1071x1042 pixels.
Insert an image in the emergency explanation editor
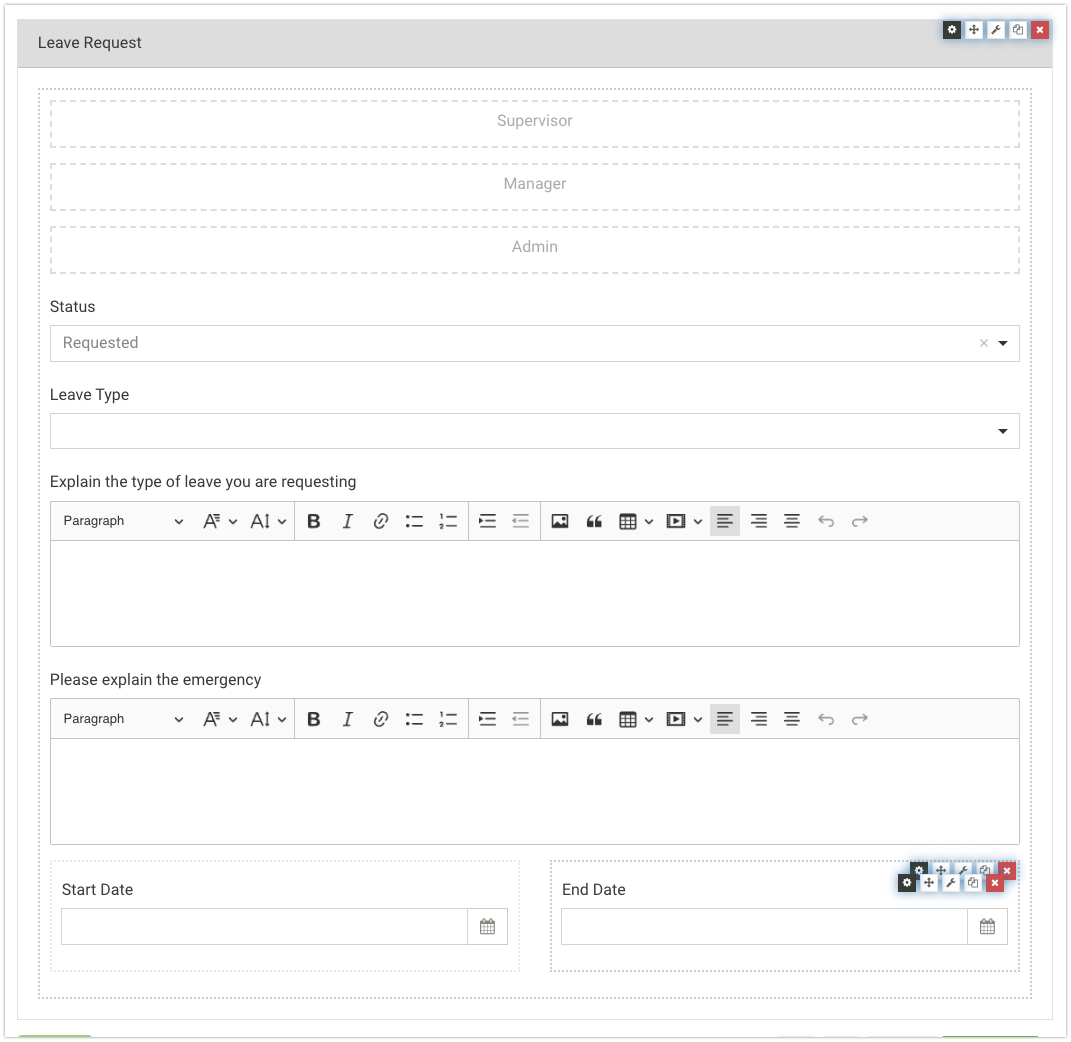pyautogui.click(x=560, y=719)
